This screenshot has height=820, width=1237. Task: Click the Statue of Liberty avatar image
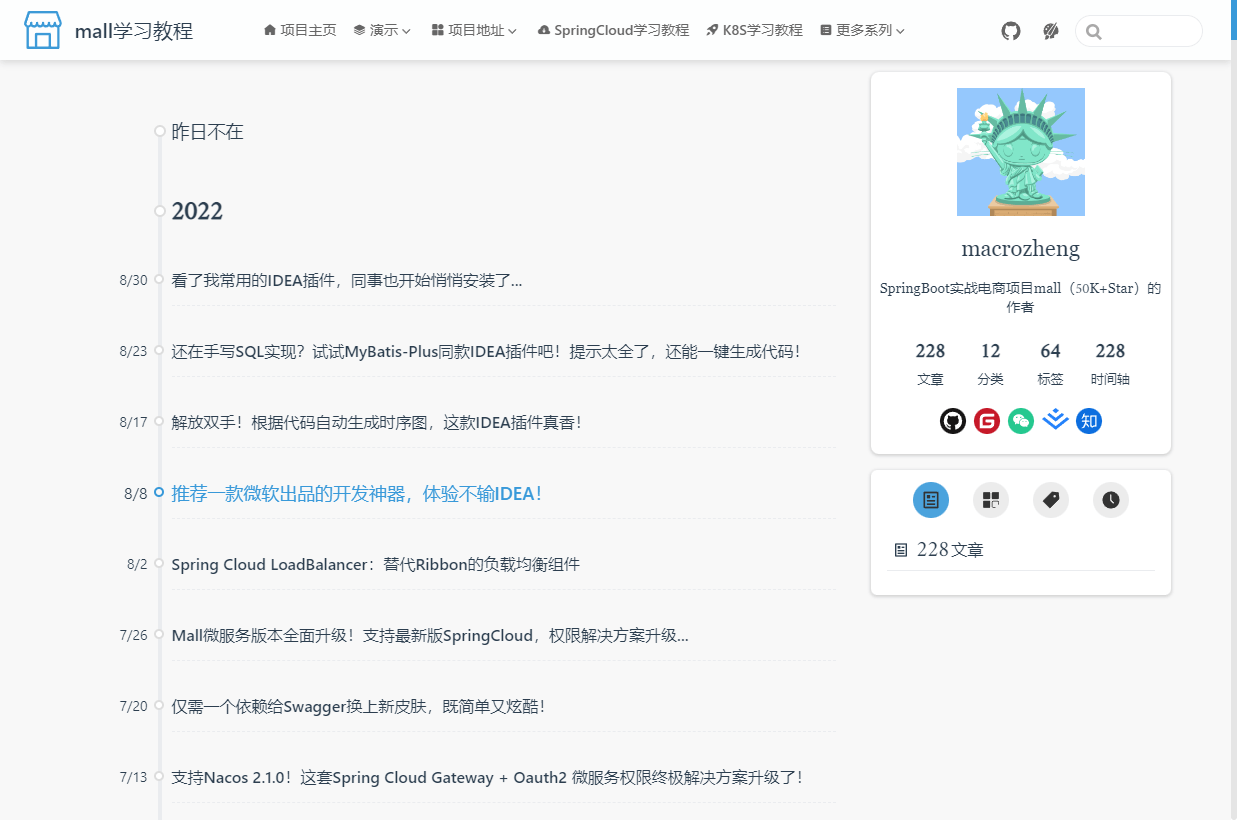[1021, 152]
